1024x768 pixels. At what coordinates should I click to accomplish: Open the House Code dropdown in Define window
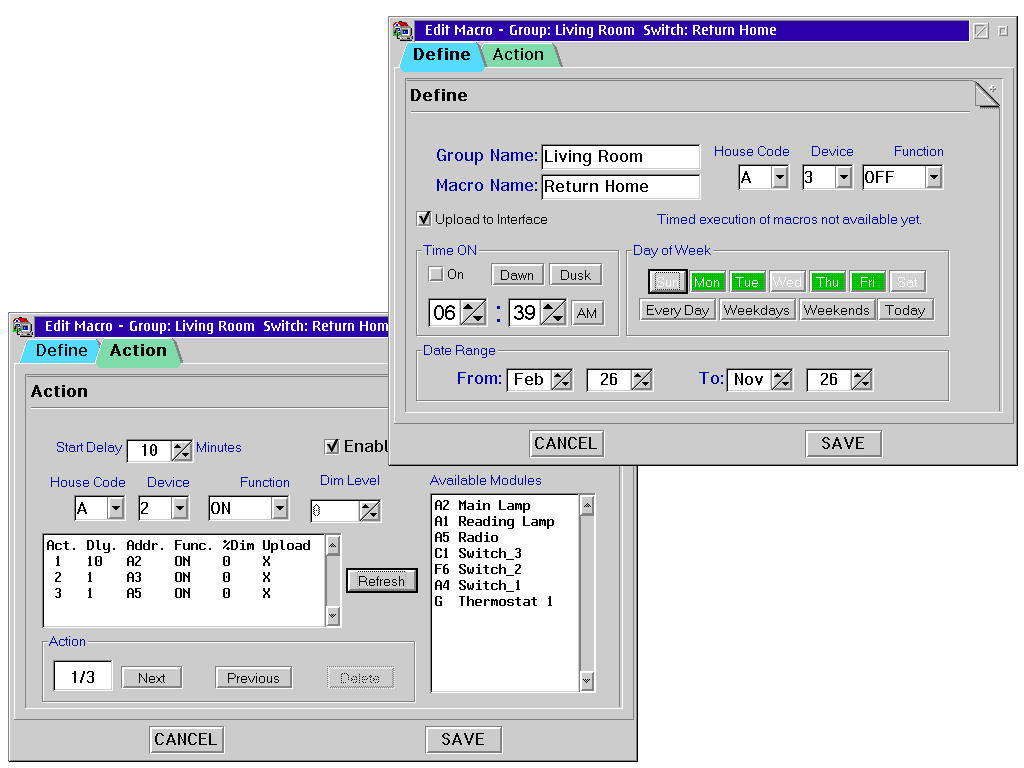coord(779,177)
